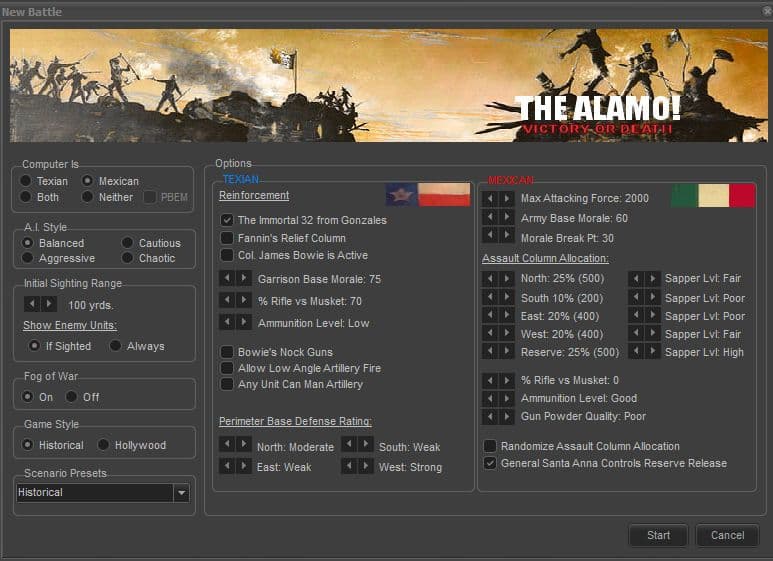Increase South perimeter defense rating
This screenshot has width=773, height=561.
click(x=365, y=444)
